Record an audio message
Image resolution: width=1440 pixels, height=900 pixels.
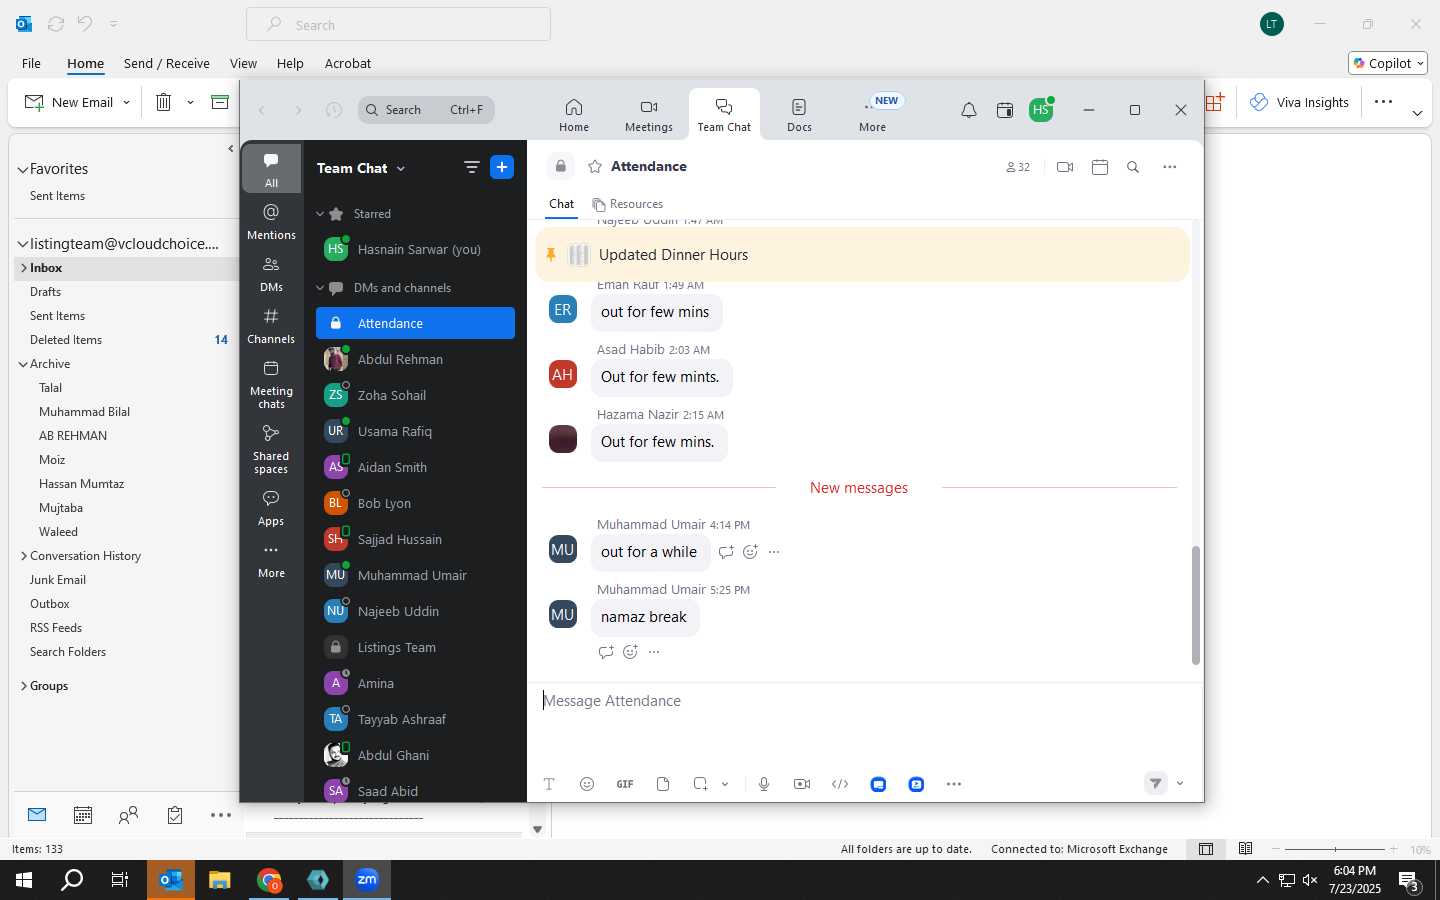(x=764, y=784)
